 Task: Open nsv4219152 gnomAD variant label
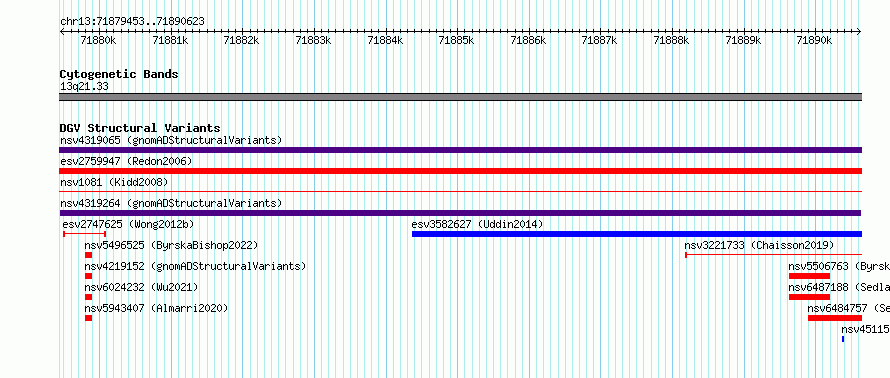coord(195,266)
